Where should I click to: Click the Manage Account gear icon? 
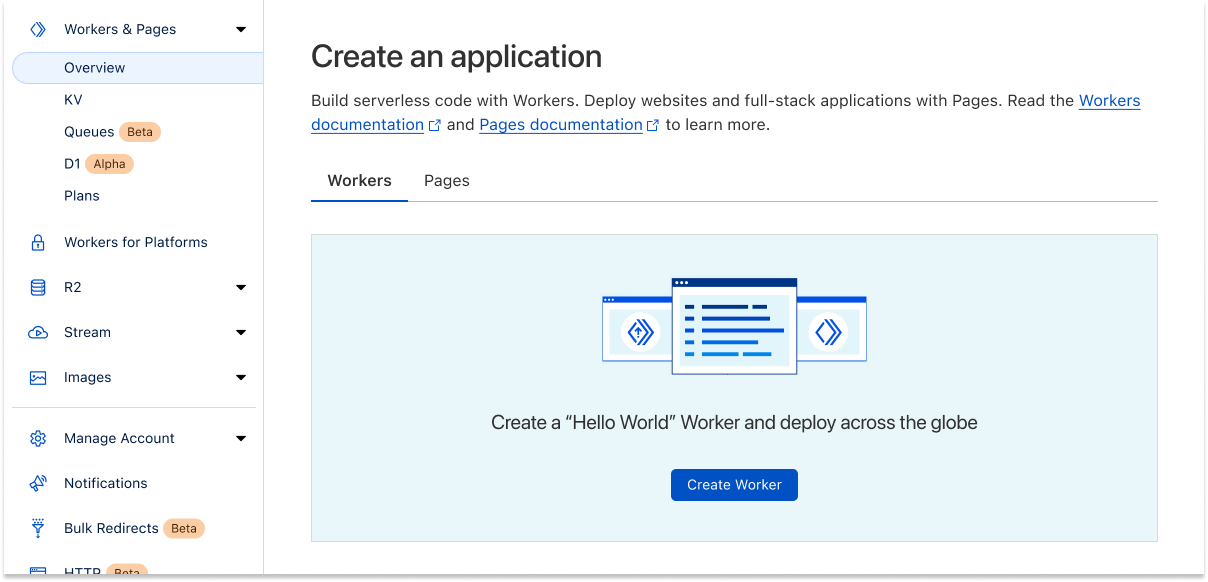tap(38, 439)
